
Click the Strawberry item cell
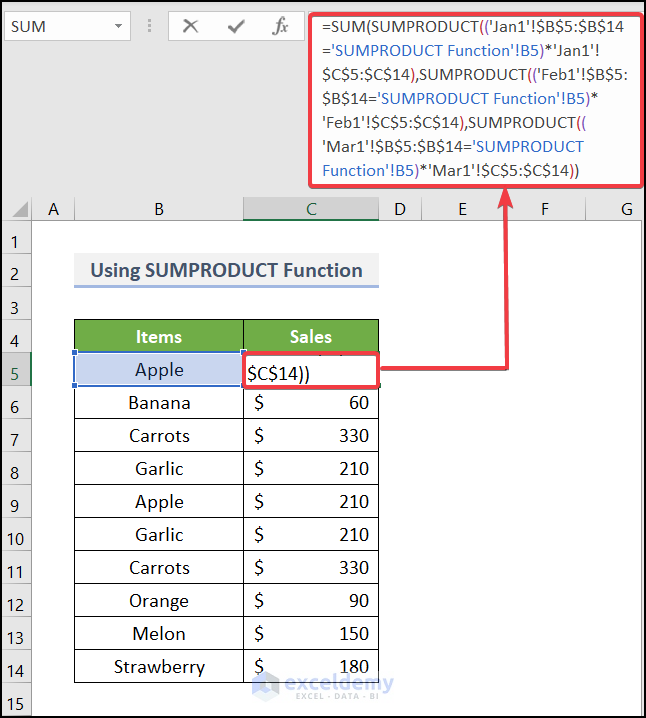click(159, 666)
